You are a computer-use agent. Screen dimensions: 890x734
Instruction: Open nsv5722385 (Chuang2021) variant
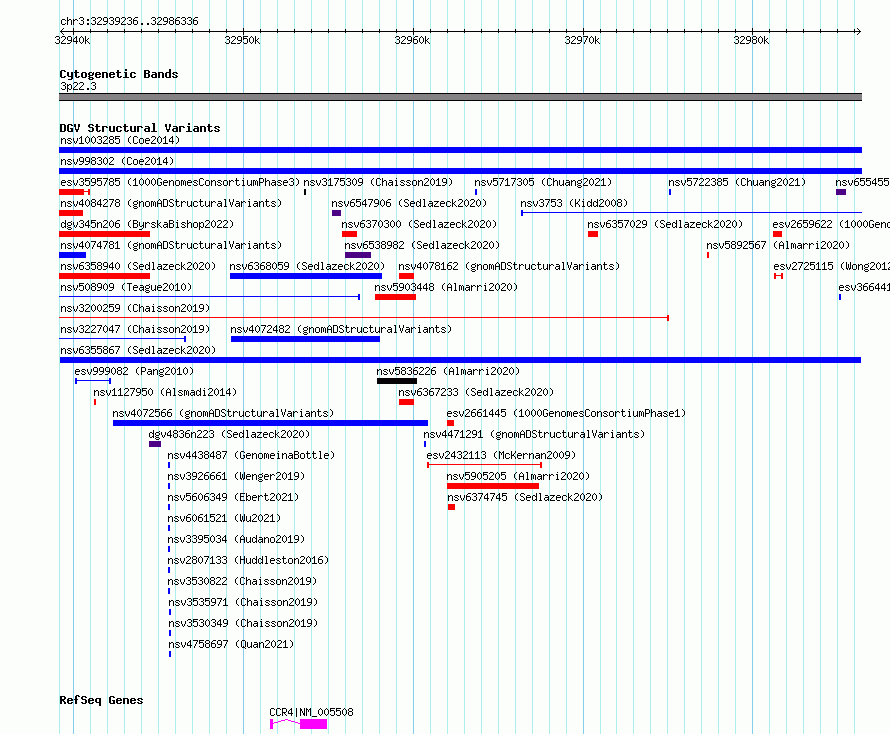(737, 182)
